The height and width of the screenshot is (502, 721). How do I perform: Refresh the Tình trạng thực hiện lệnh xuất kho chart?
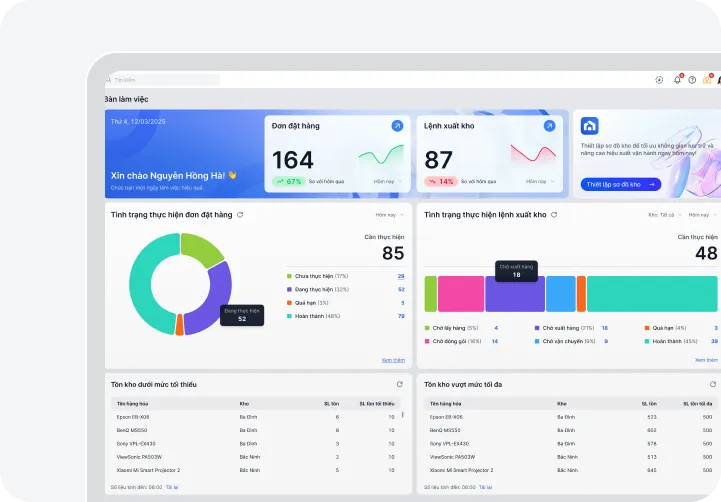[x=554, y=215]
